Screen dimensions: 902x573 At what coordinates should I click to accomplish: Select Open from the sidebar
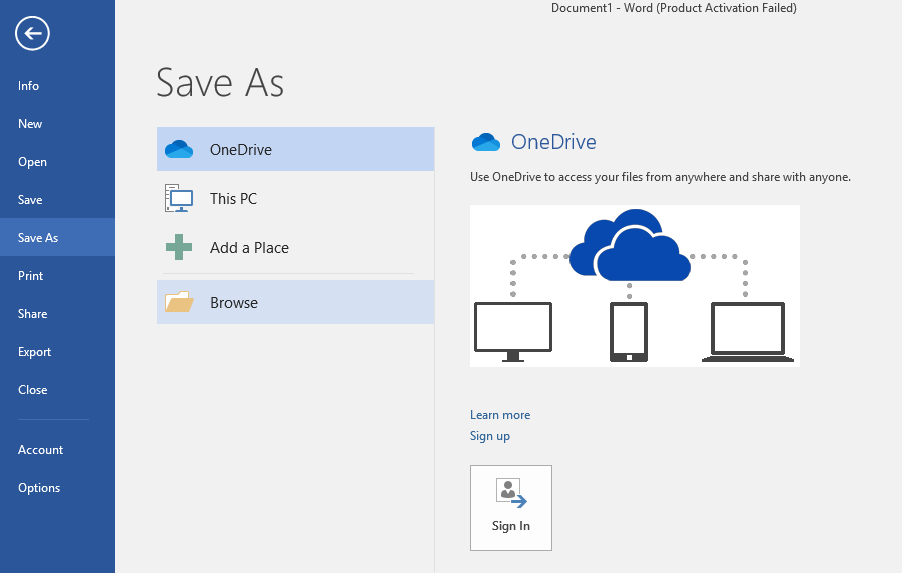[x=58, y=162]
